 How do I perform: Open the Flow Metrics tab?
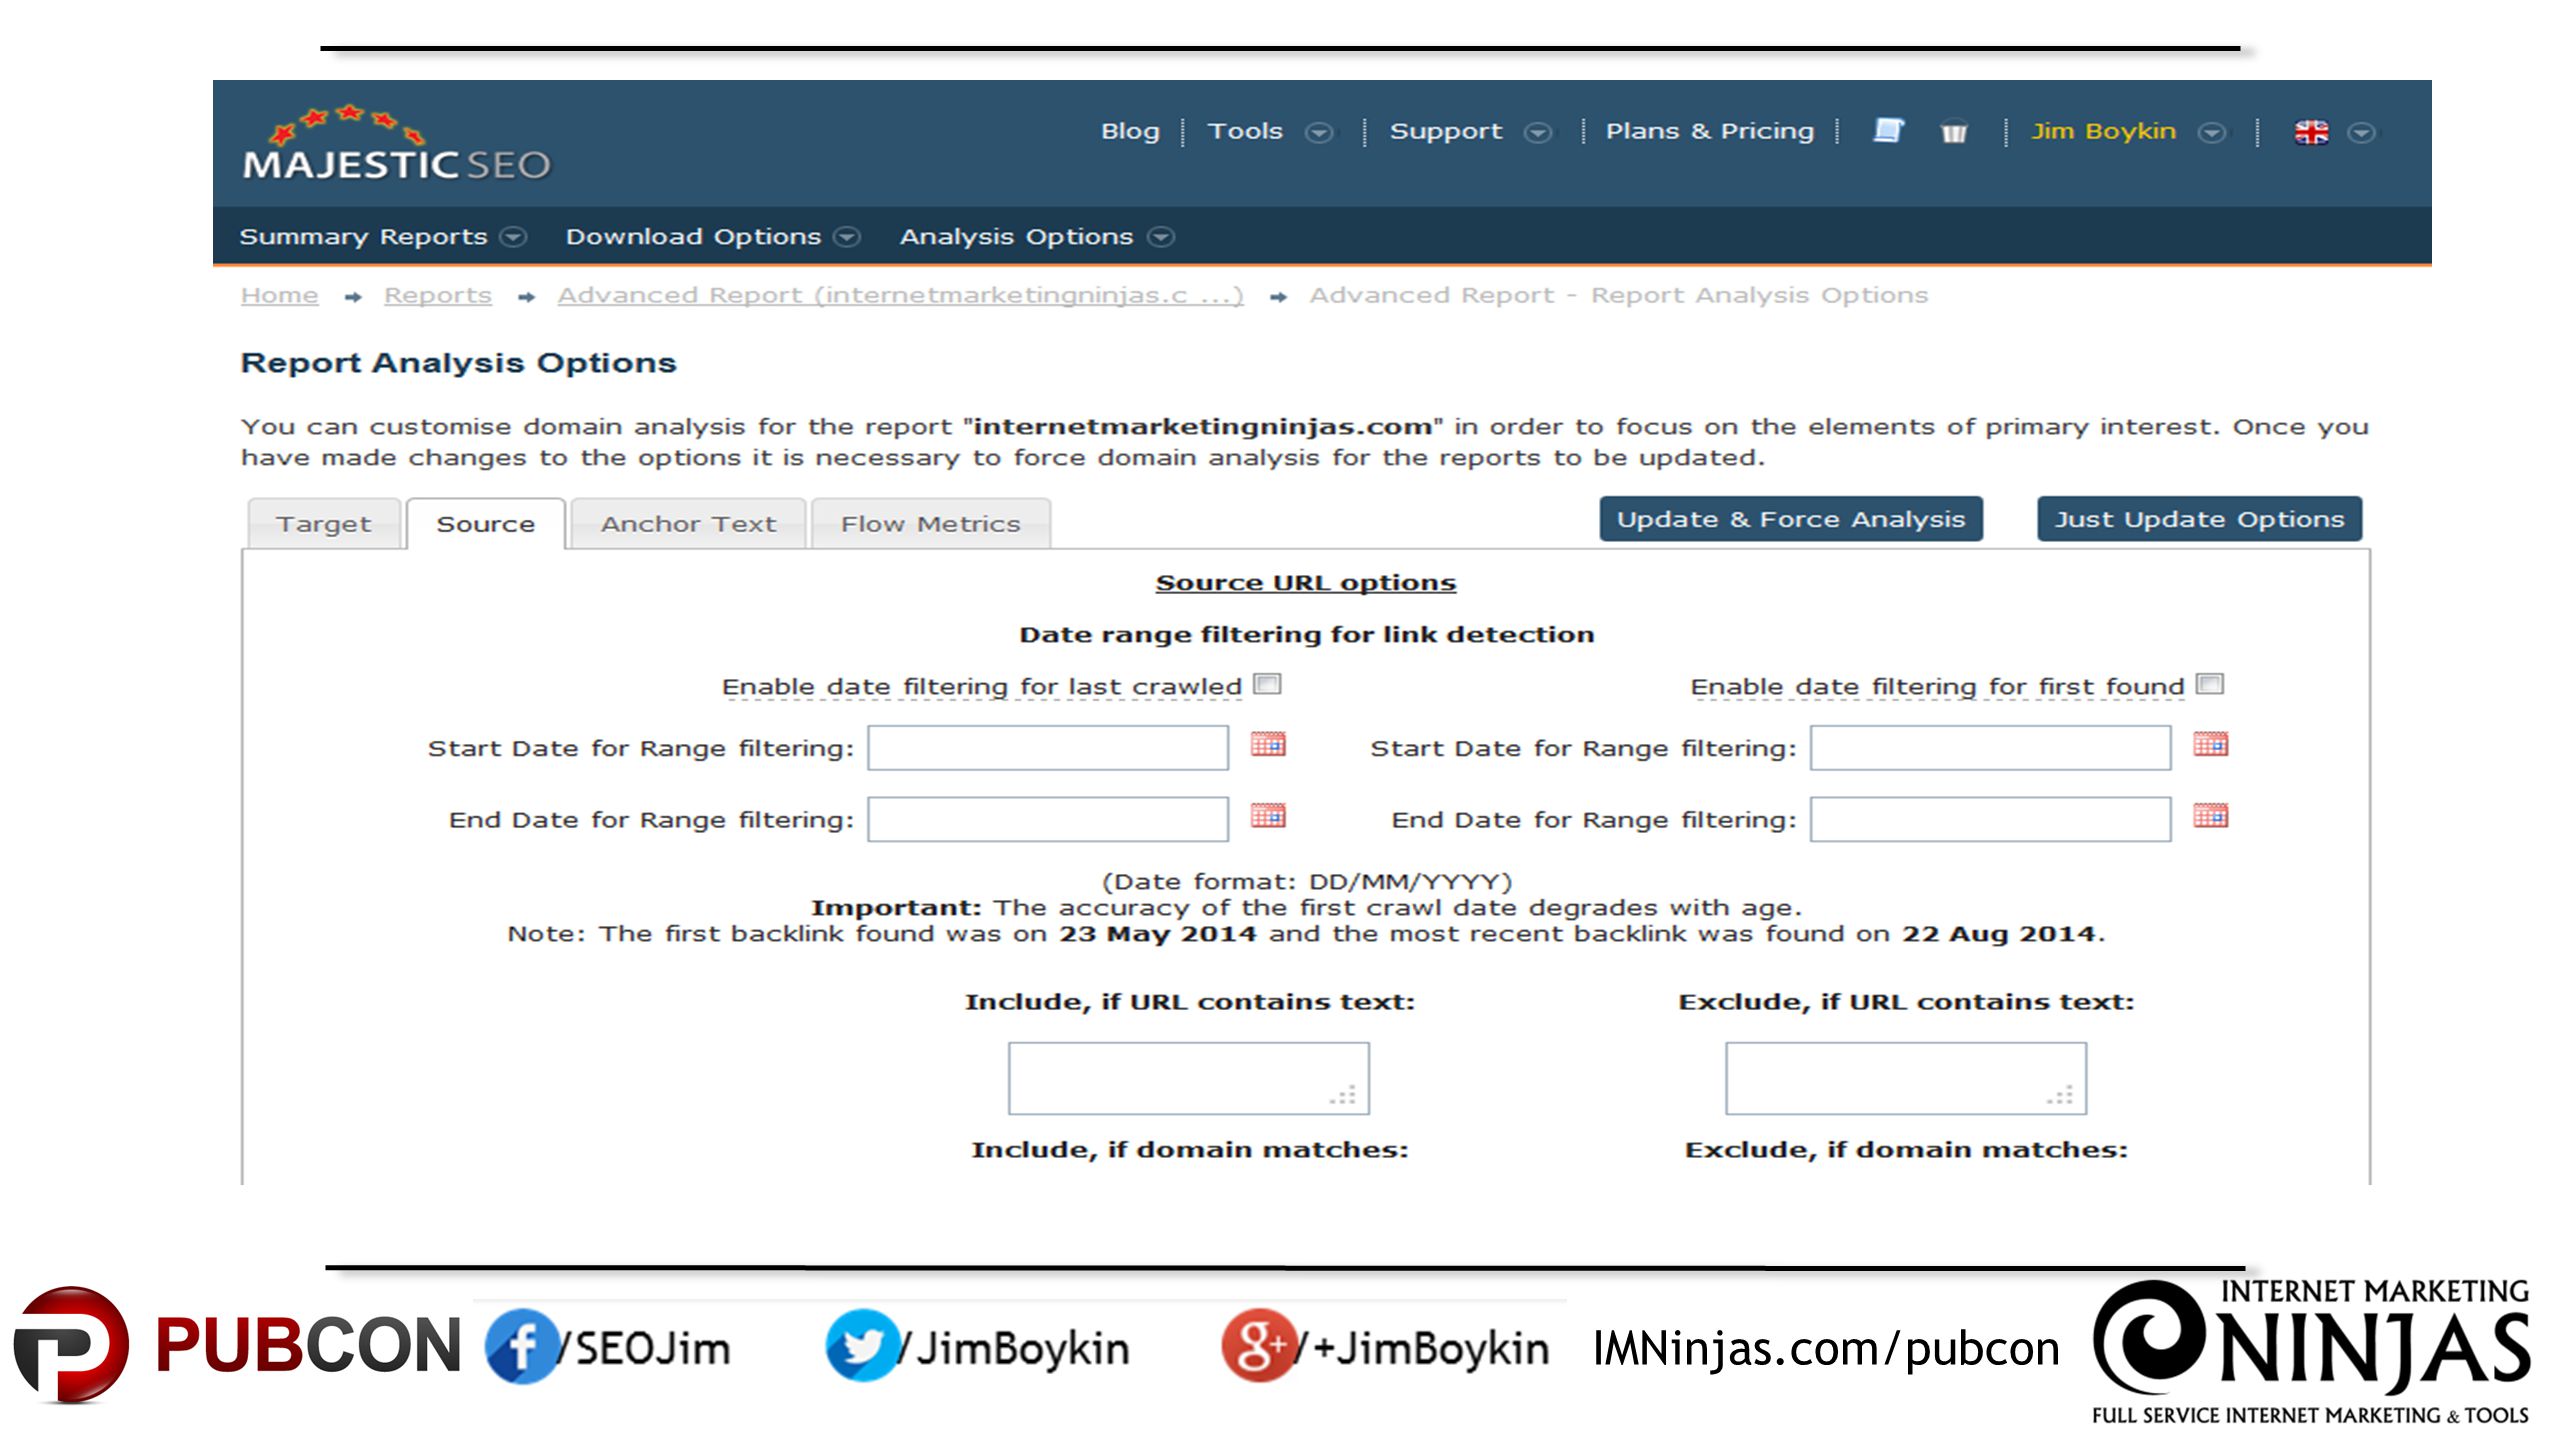click(x=930, y=524)
